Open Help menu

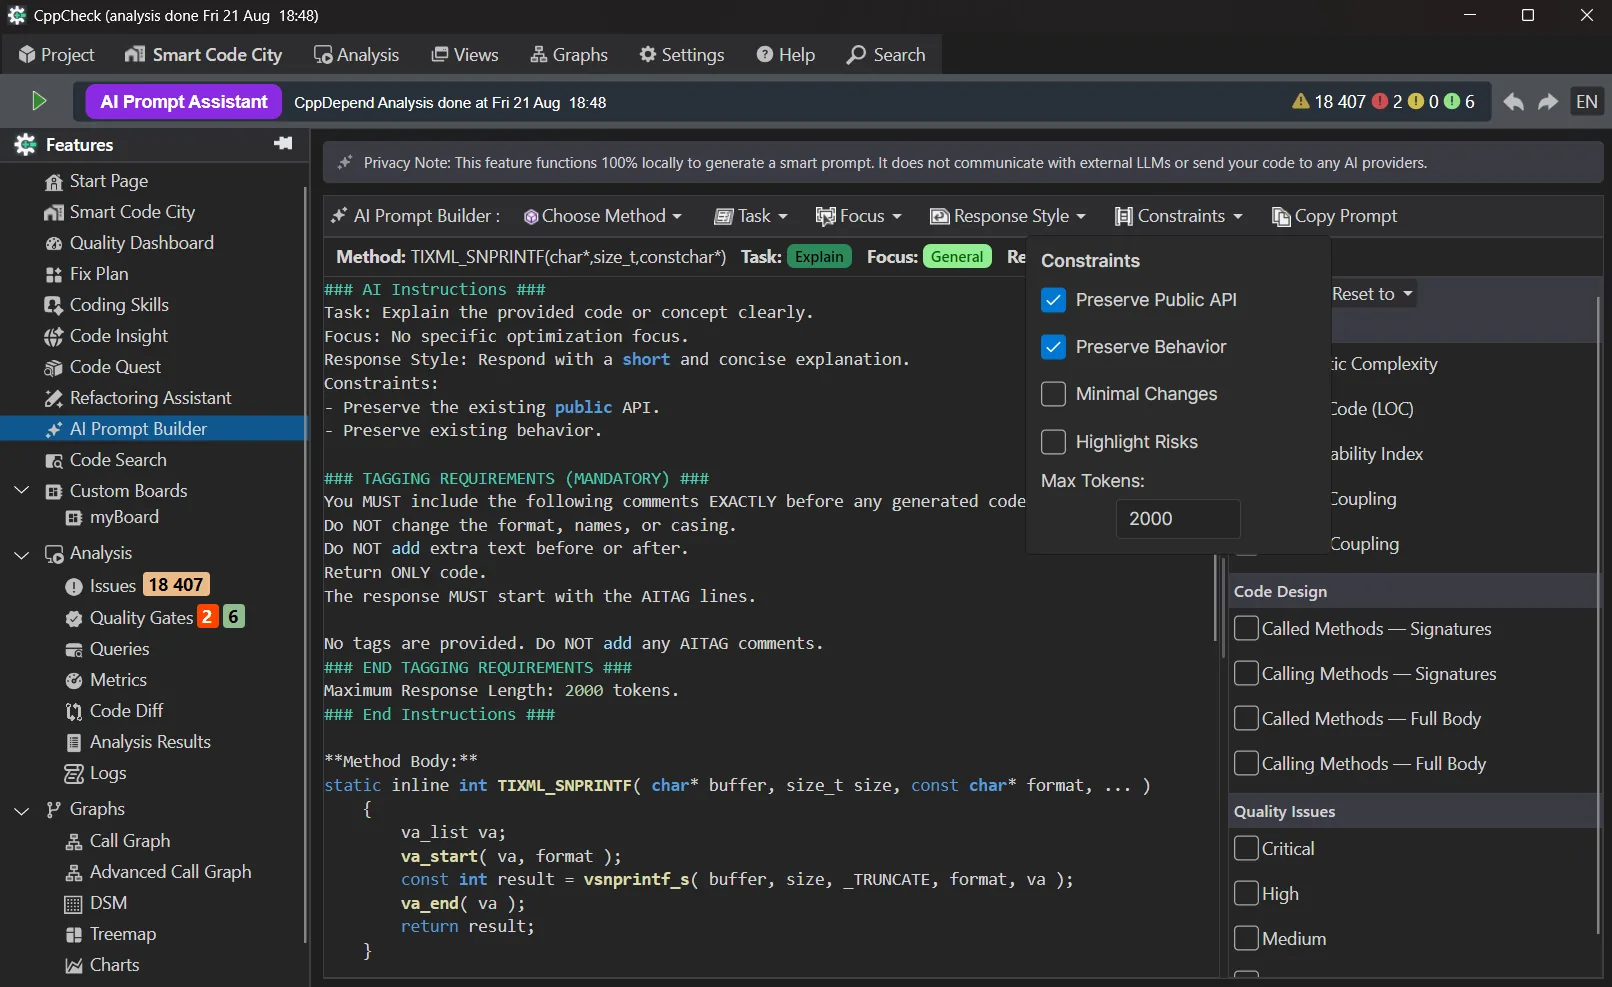(786, 55)
